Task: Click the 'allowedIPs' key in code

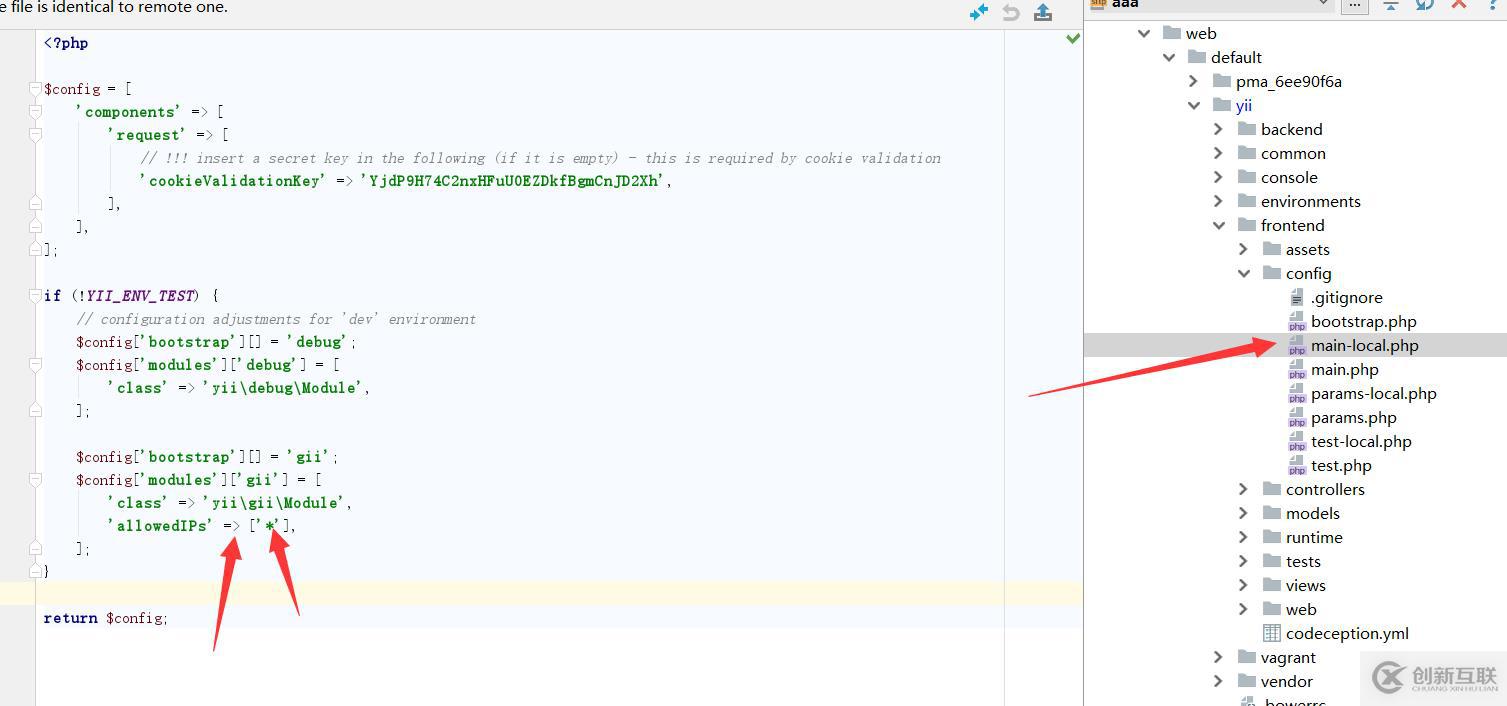Action: coord(159,526)
